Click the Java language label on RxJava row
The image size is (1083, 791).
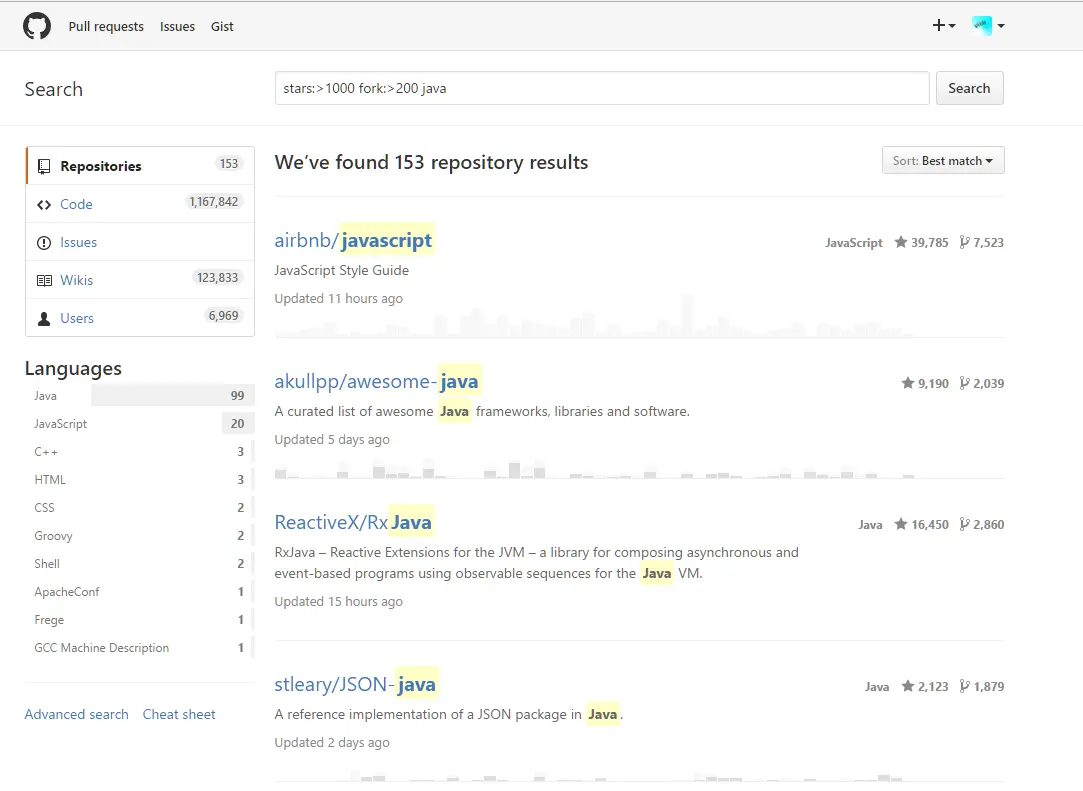click(870, 524)
